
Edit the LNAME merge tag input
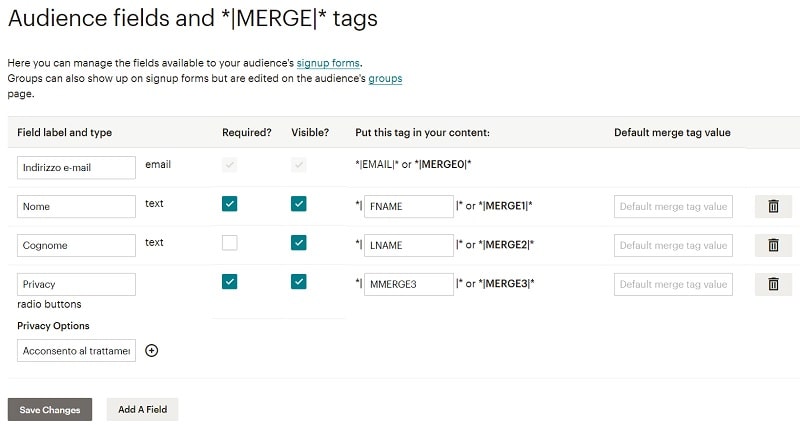pos(409,245)
